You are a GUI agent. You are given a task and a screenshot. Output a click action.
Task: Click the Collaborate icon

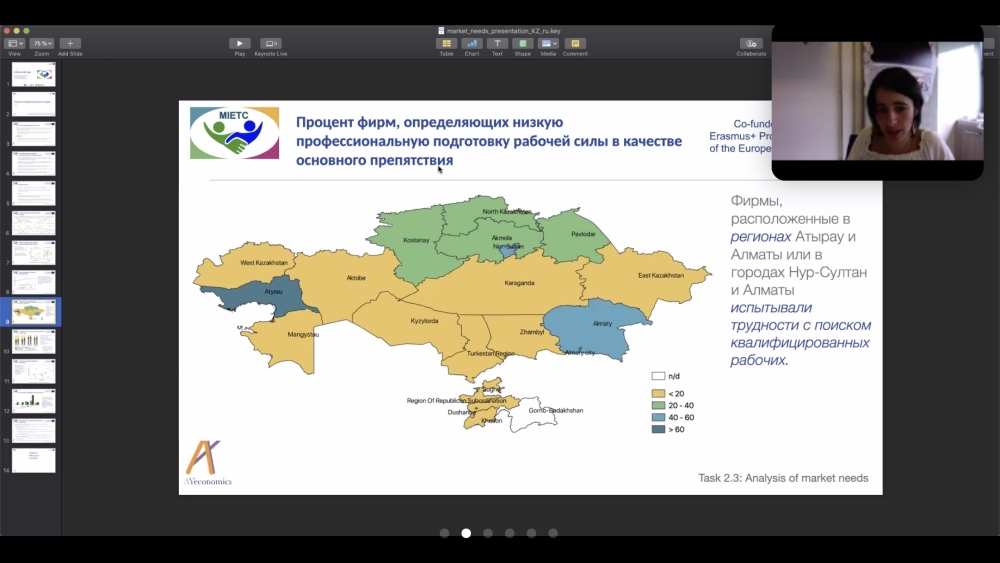pyautogui.click(x=751, y=43)
